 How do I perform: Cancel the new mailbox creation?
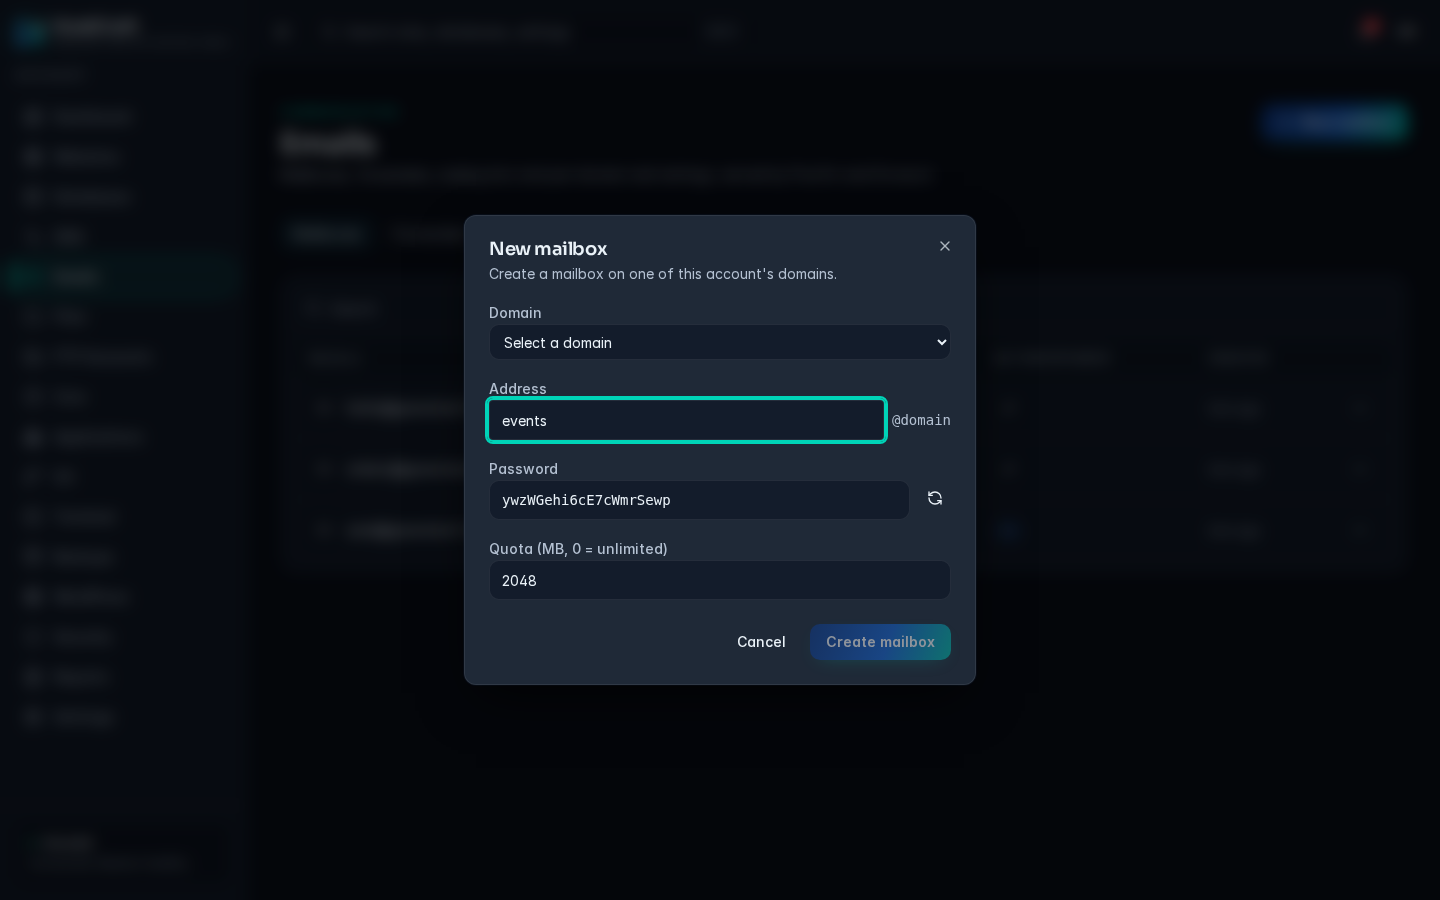[x=761, y=642]
